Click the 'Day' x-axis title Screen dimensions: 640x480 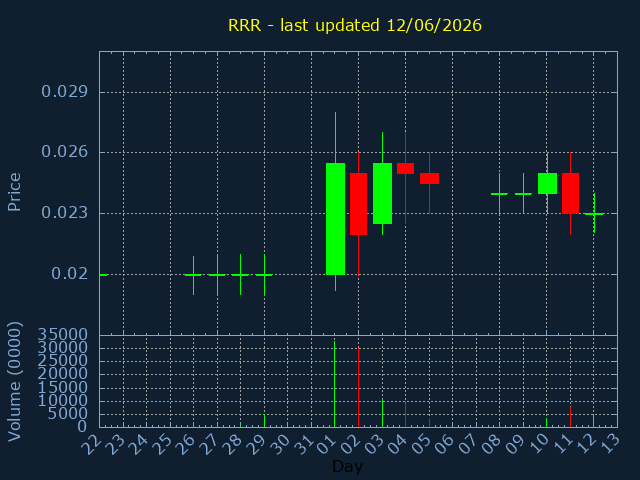347,466
